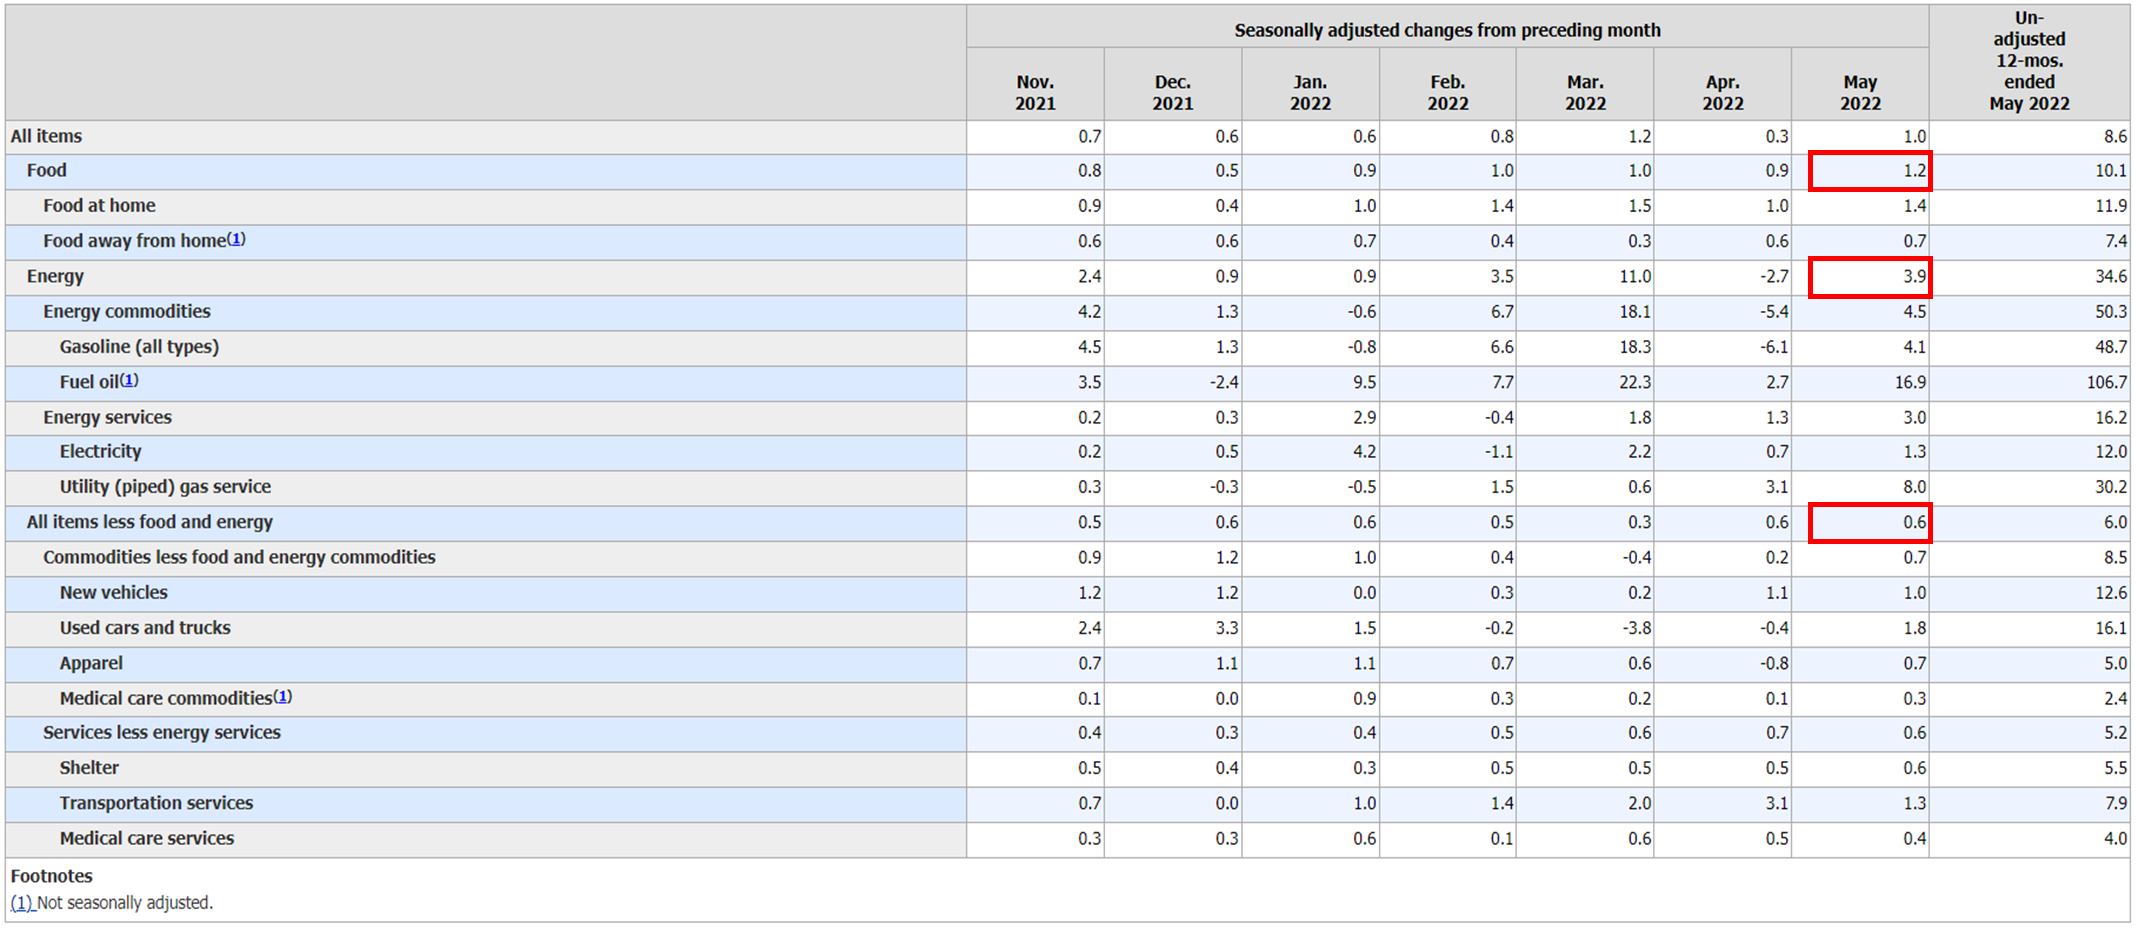Click the 'Footnotes' heading text
The image size is (2138, 929).
click(x=51, y=875)
